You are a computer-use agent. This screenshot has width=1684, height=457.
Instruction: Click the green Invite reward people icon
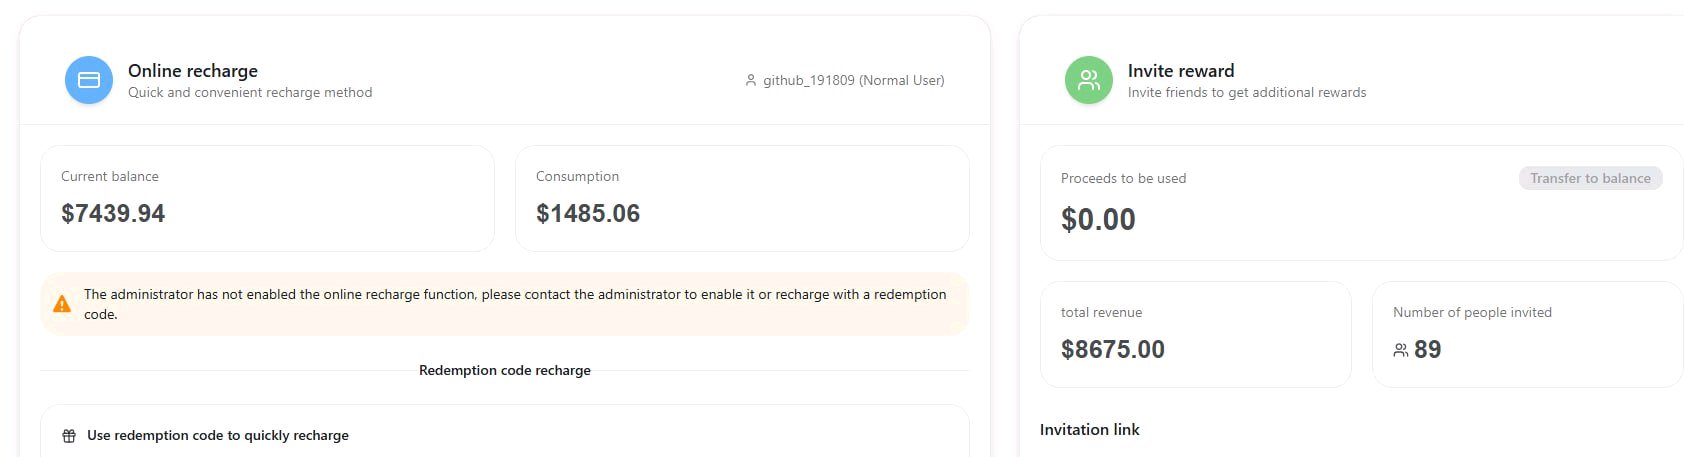click(x=1089, y=80)
